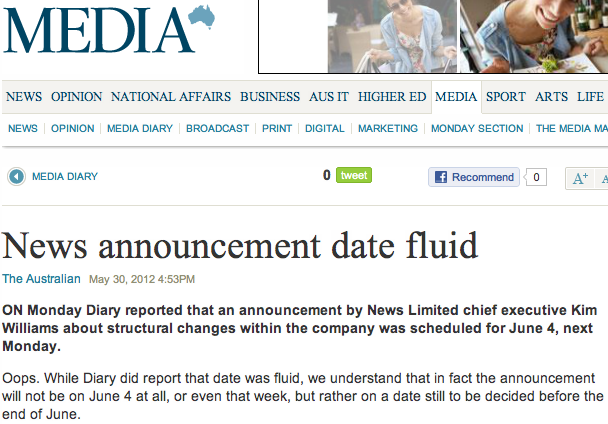Click the green tweet button
608x424 pixels.
click(x=354, y=175)
